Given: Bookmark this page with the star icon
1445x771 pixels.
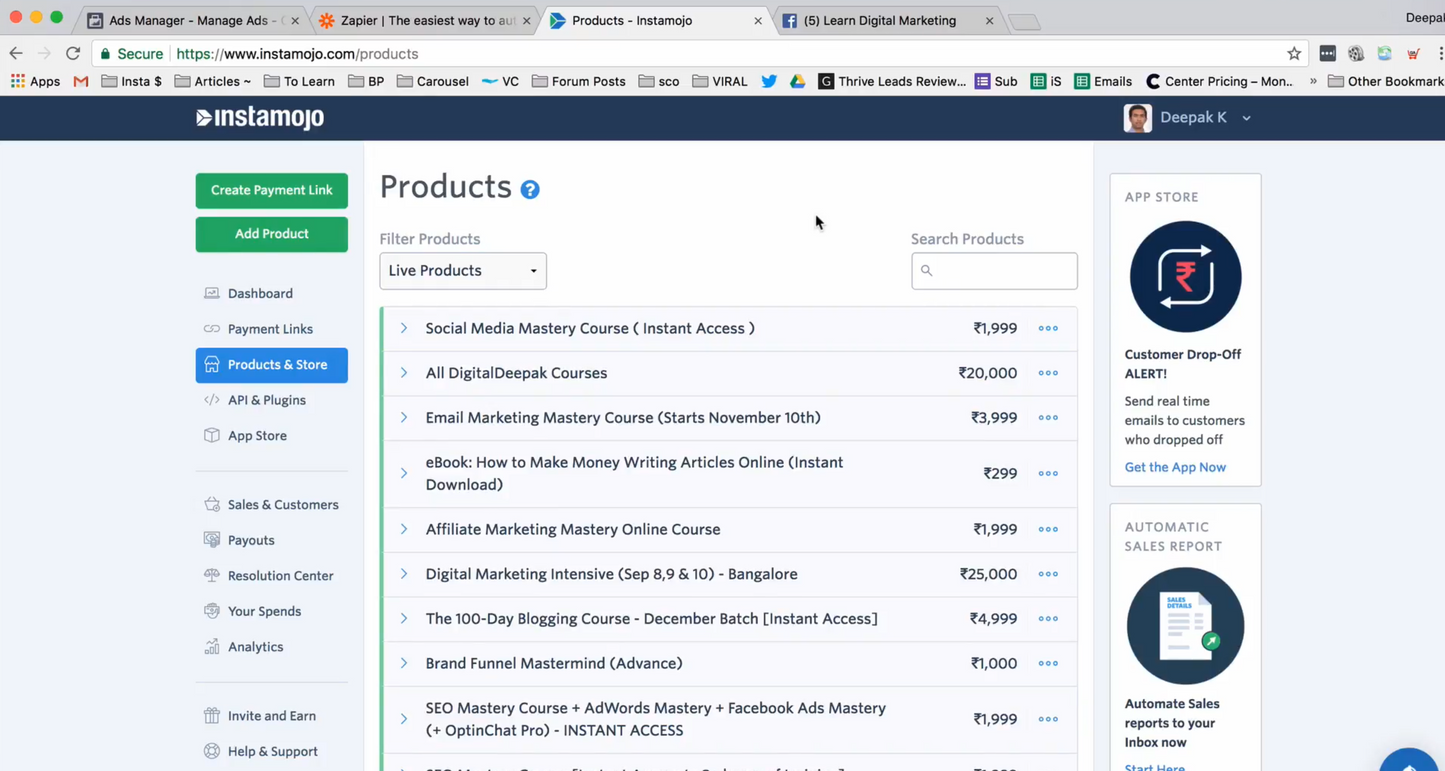Looking at the screenshot, I should click(x=1294, y=54).
